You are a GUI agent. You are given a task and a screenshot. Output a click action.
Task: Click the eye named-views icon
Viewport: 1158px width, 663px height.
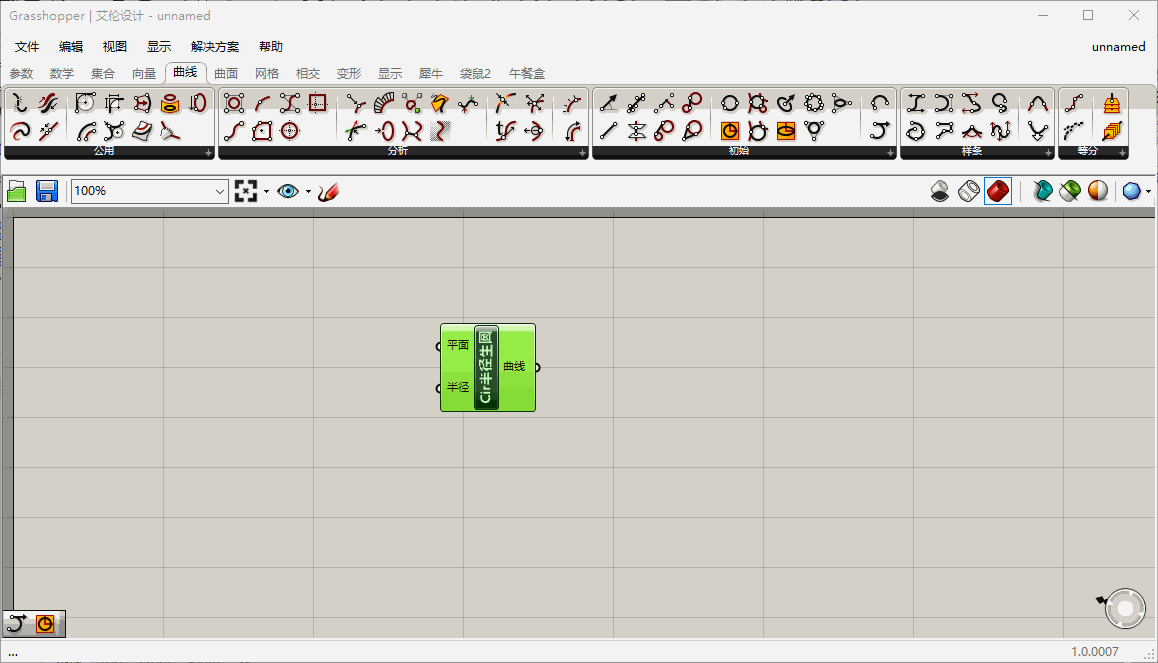287,191
